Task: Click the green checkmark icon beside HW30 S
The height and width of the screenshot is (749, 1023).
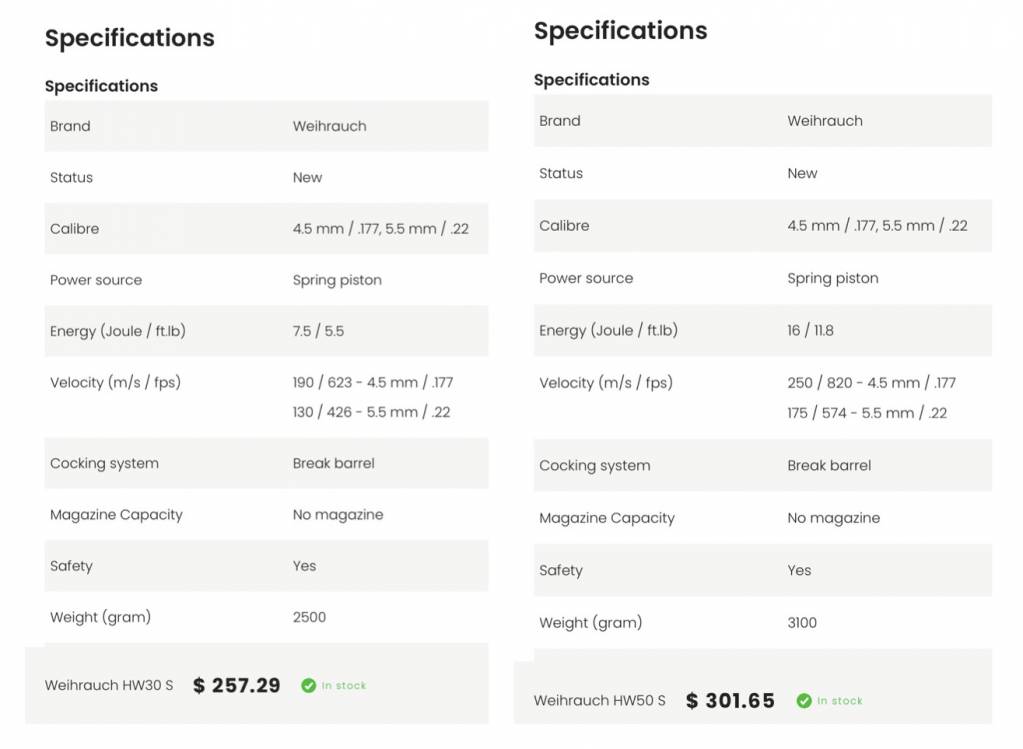Action: 309,686
